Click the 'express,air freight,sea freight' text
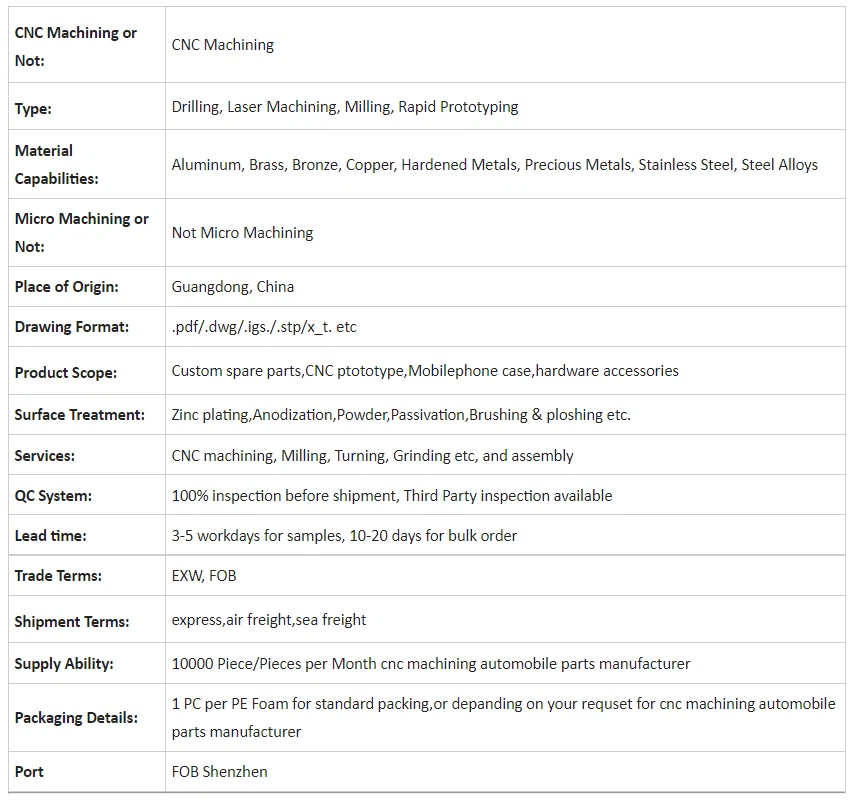Screen dimensions: 856x802 coord(269,619)
